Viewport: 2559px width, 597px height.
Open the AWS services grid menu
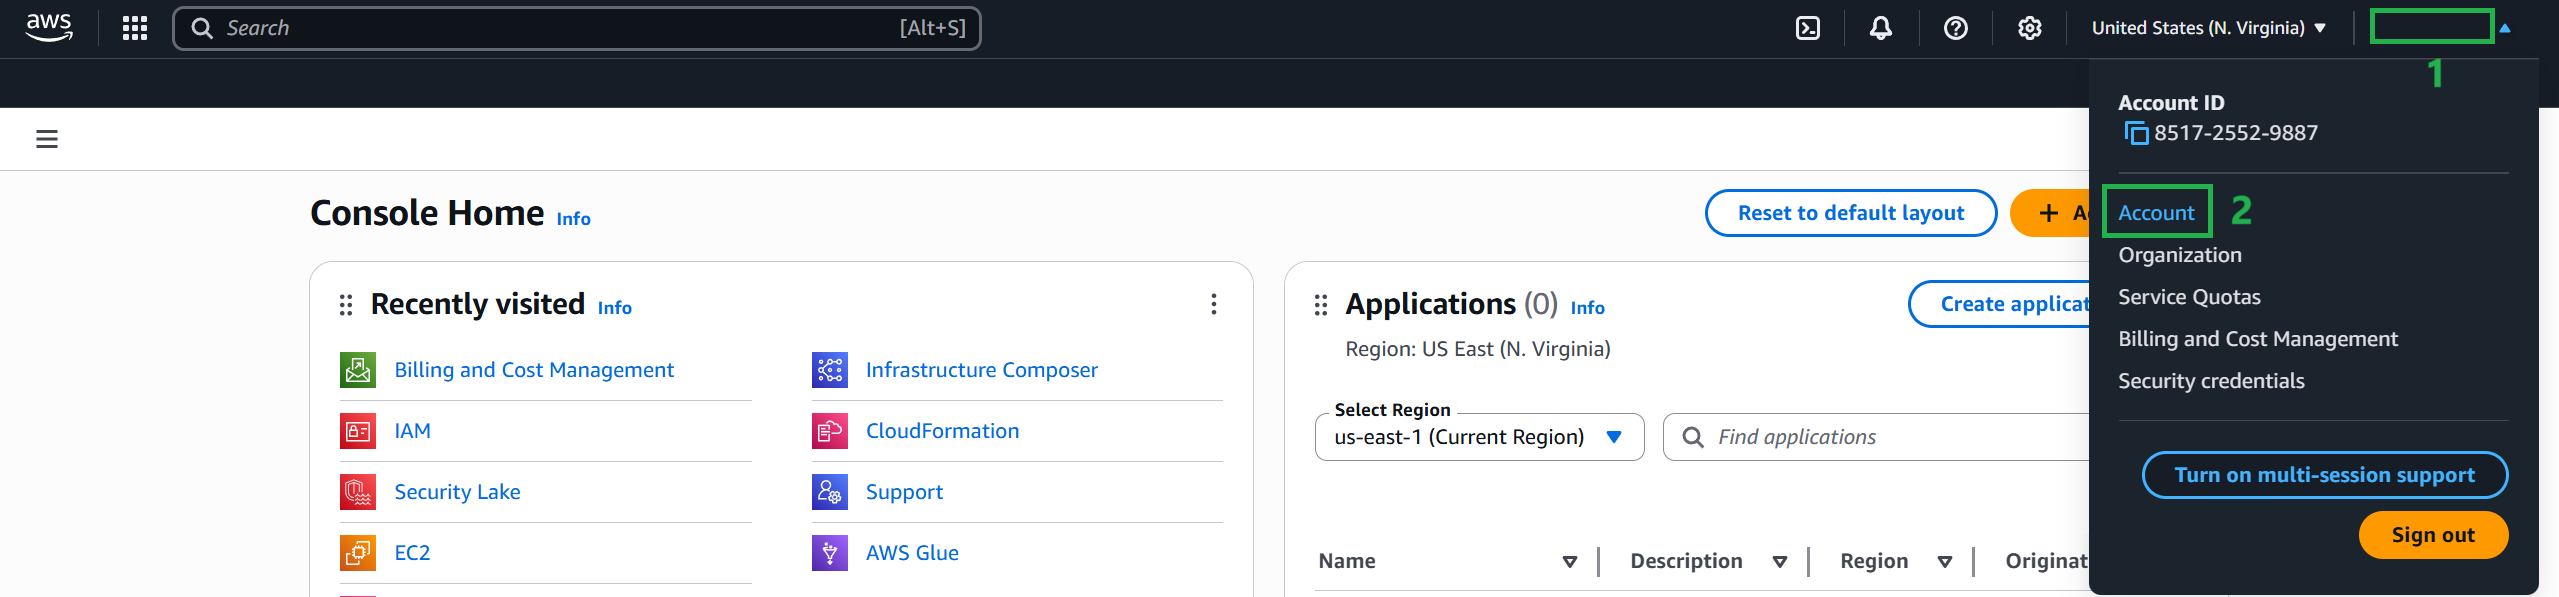[135, 28]
